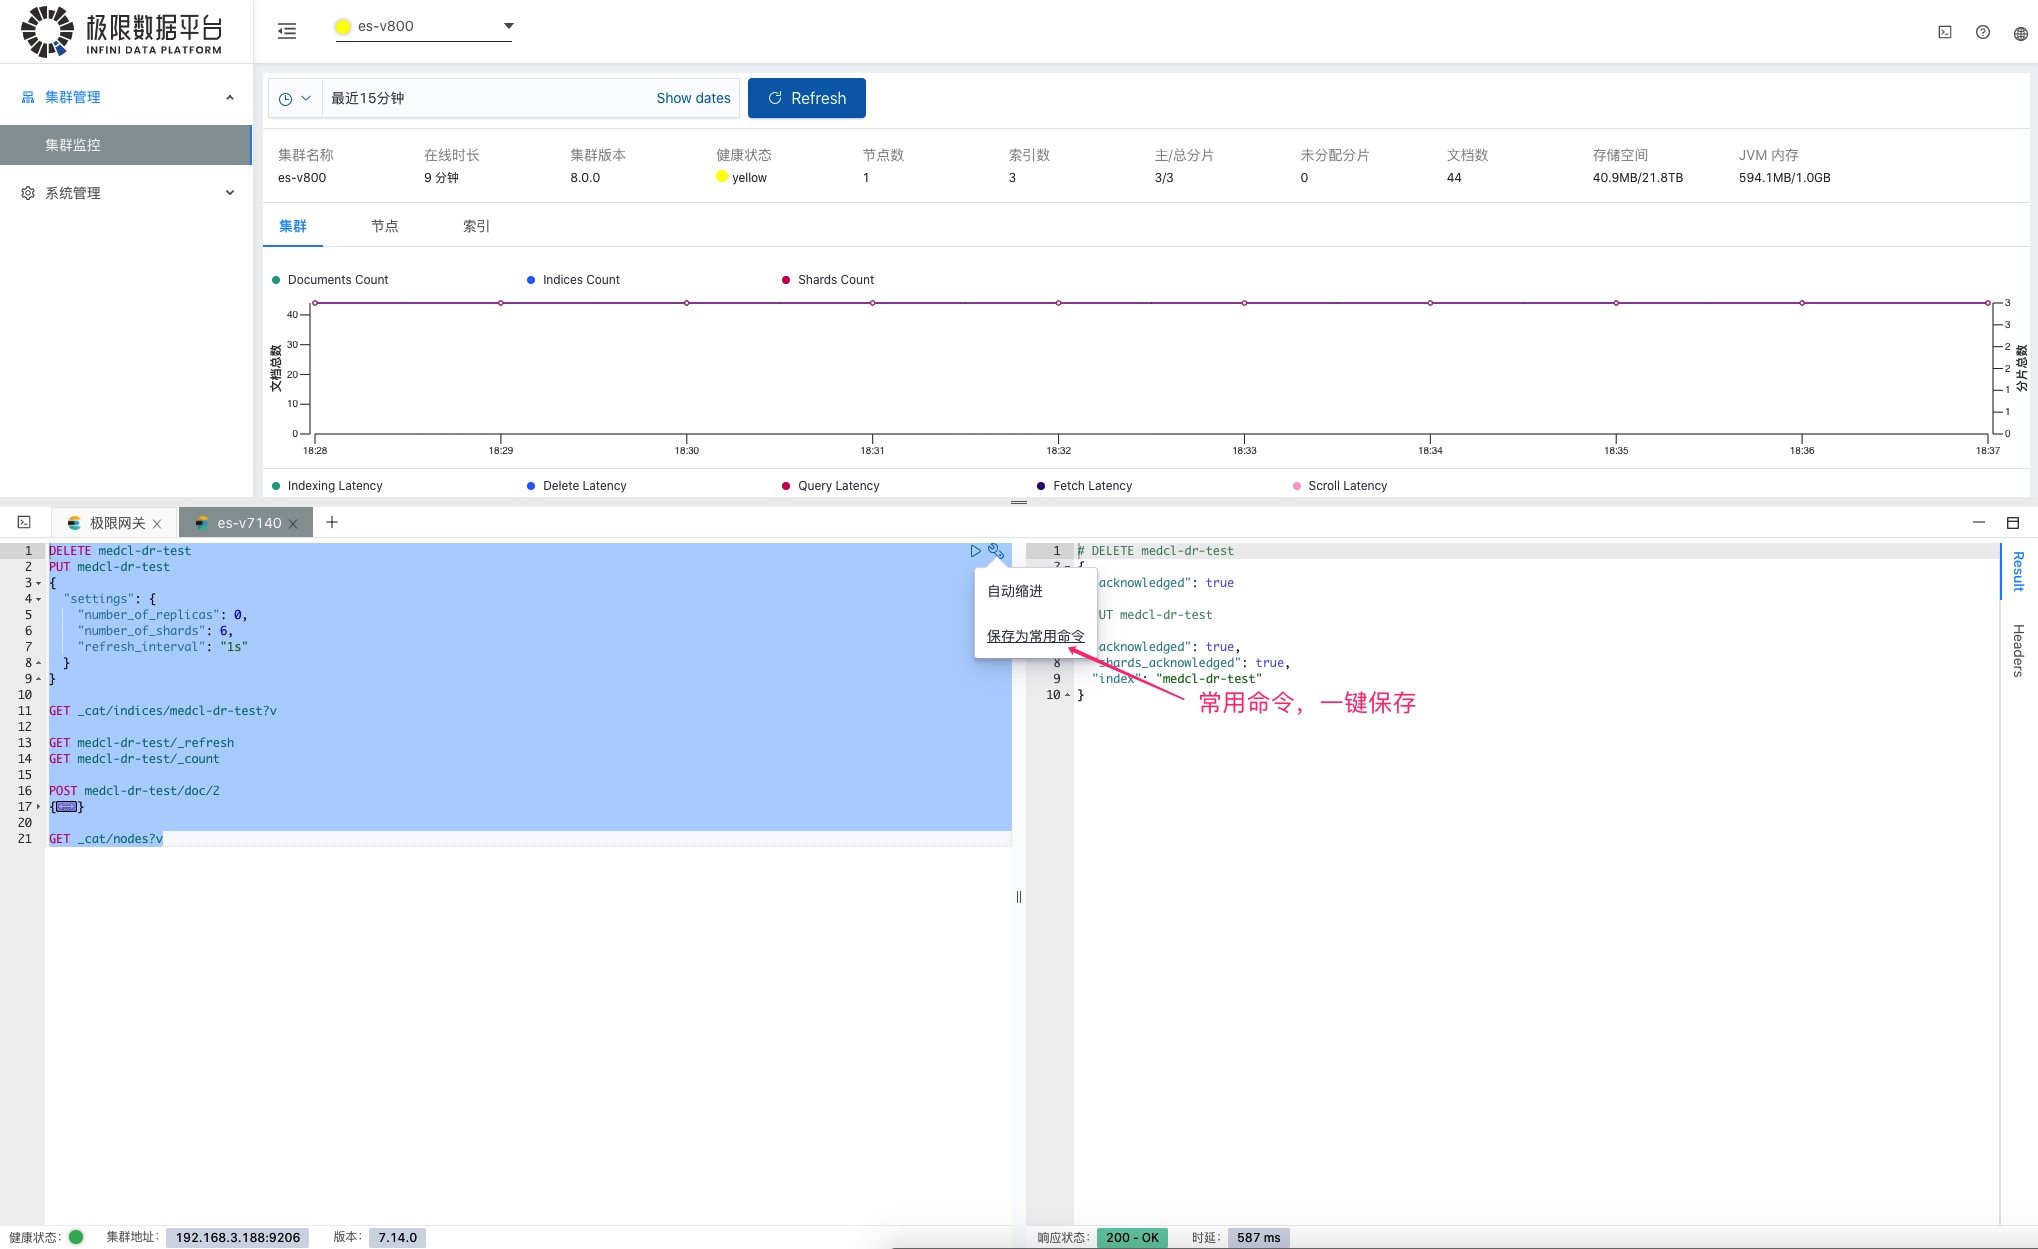Close the 极限网关 console tab
The height and width of the screenshot is (1249, 2038).
click(x=157, y=524)
